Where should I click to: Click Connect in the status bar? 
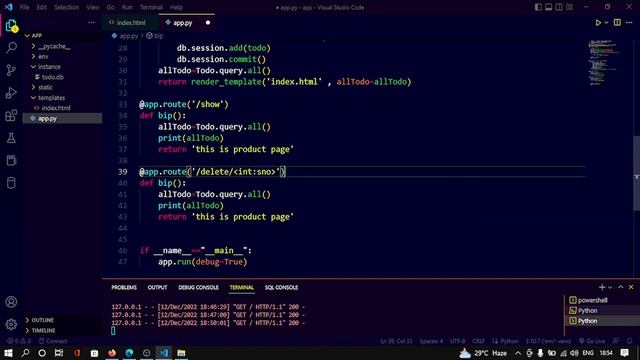click(53, 341)
